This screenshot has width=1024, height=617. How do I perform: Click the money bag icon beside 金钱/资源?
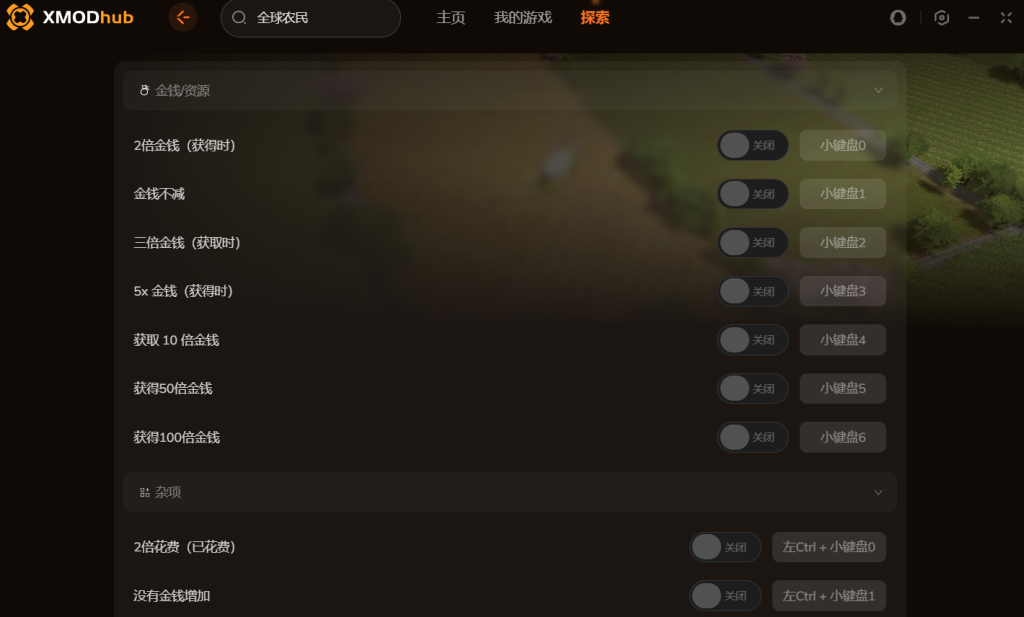coord(144,90)
